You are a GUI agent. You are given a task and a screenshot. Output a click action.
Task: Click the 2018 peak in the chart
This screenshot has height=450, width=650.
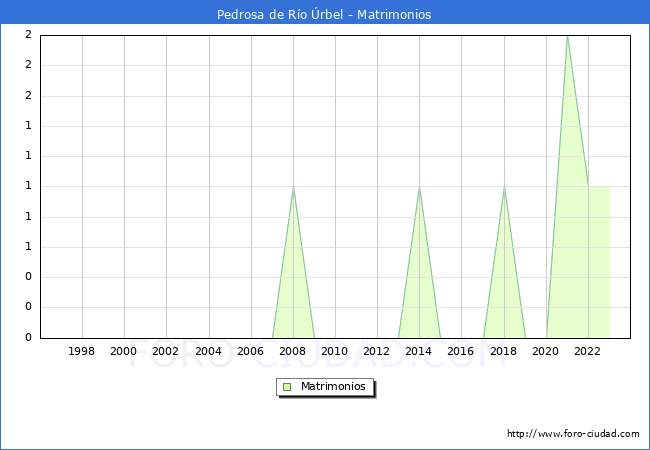click(x=504, y=187)
